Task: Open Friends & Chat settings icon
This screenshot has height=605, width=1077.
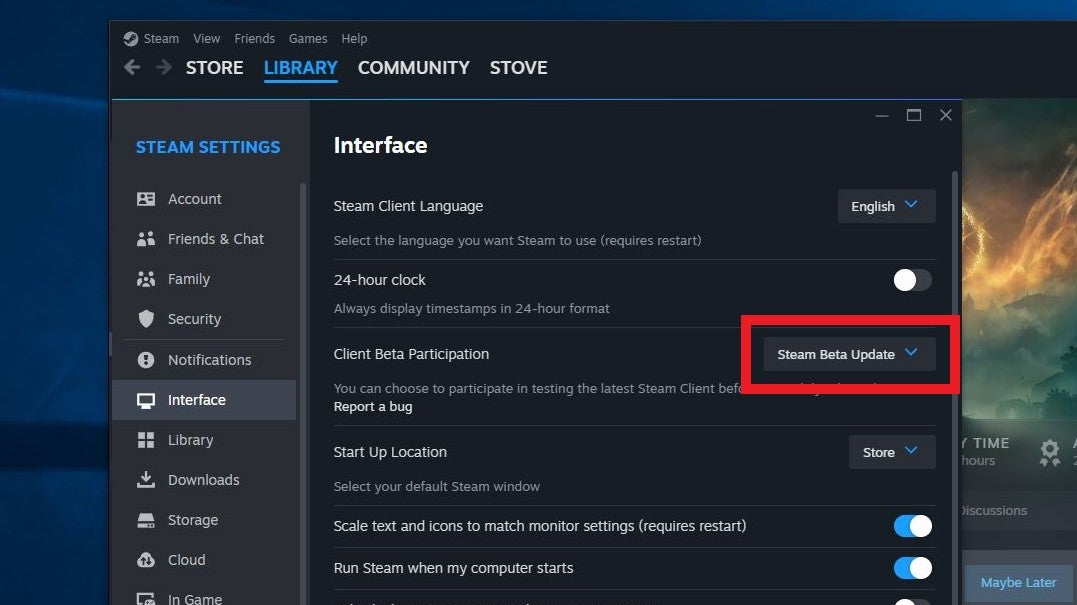Action: [x=146, y=239]
